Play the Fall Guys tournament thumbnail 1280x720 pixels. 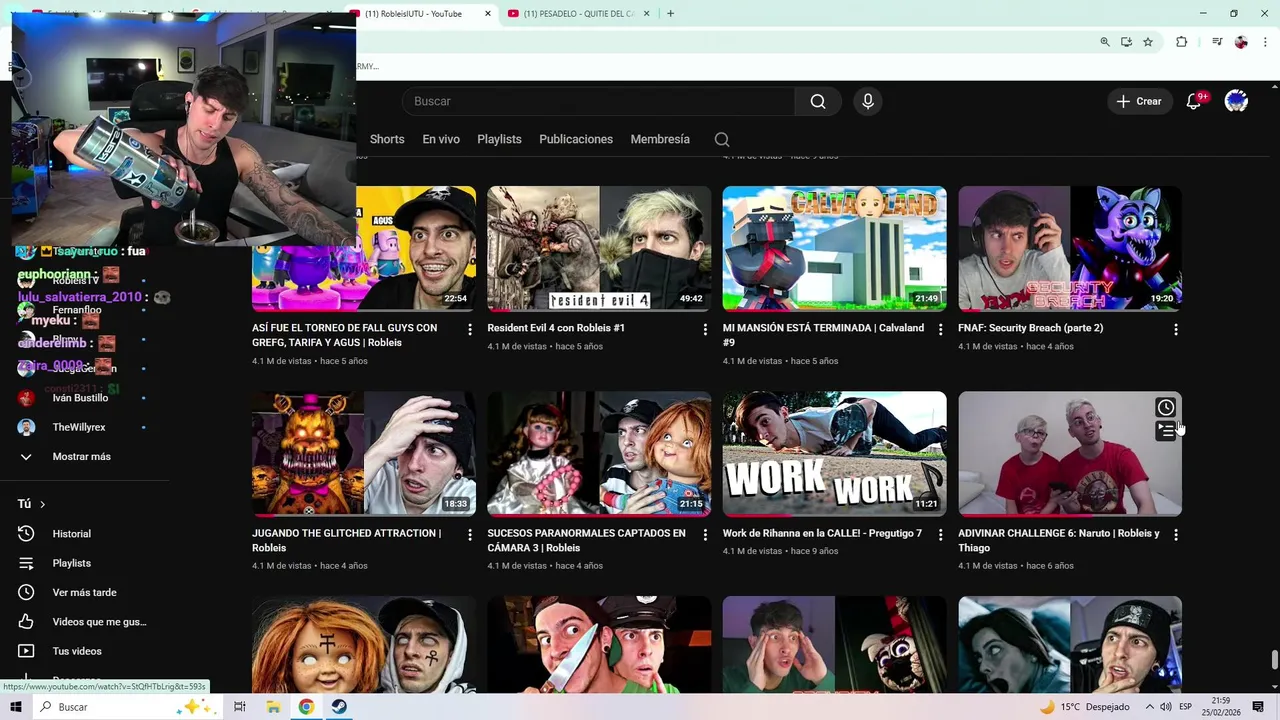point(364,249)
